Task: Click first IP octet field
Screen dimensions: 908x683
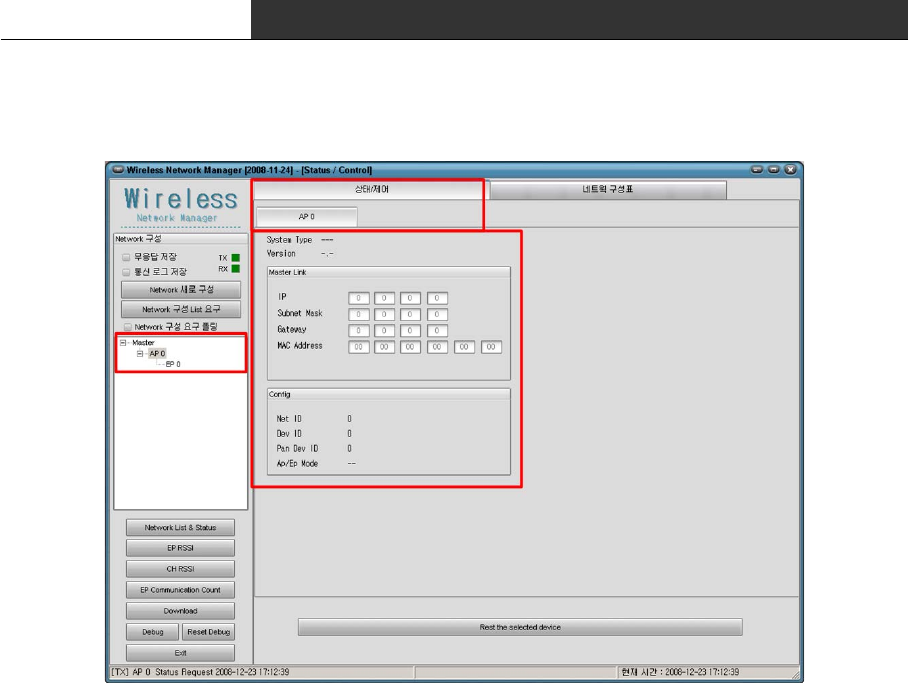Action: tap(358, 298)
